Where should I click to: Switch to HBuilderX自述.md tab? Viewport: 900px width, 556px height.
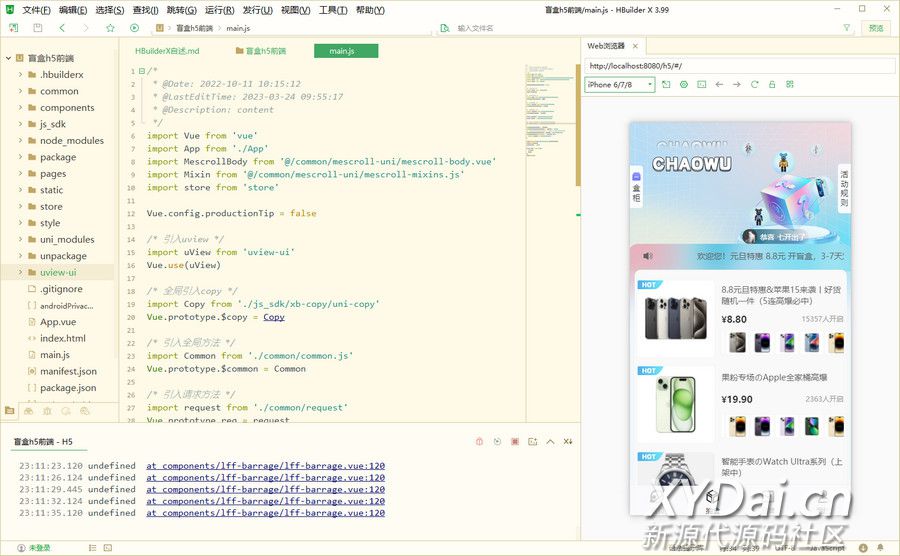pos(167,51)
